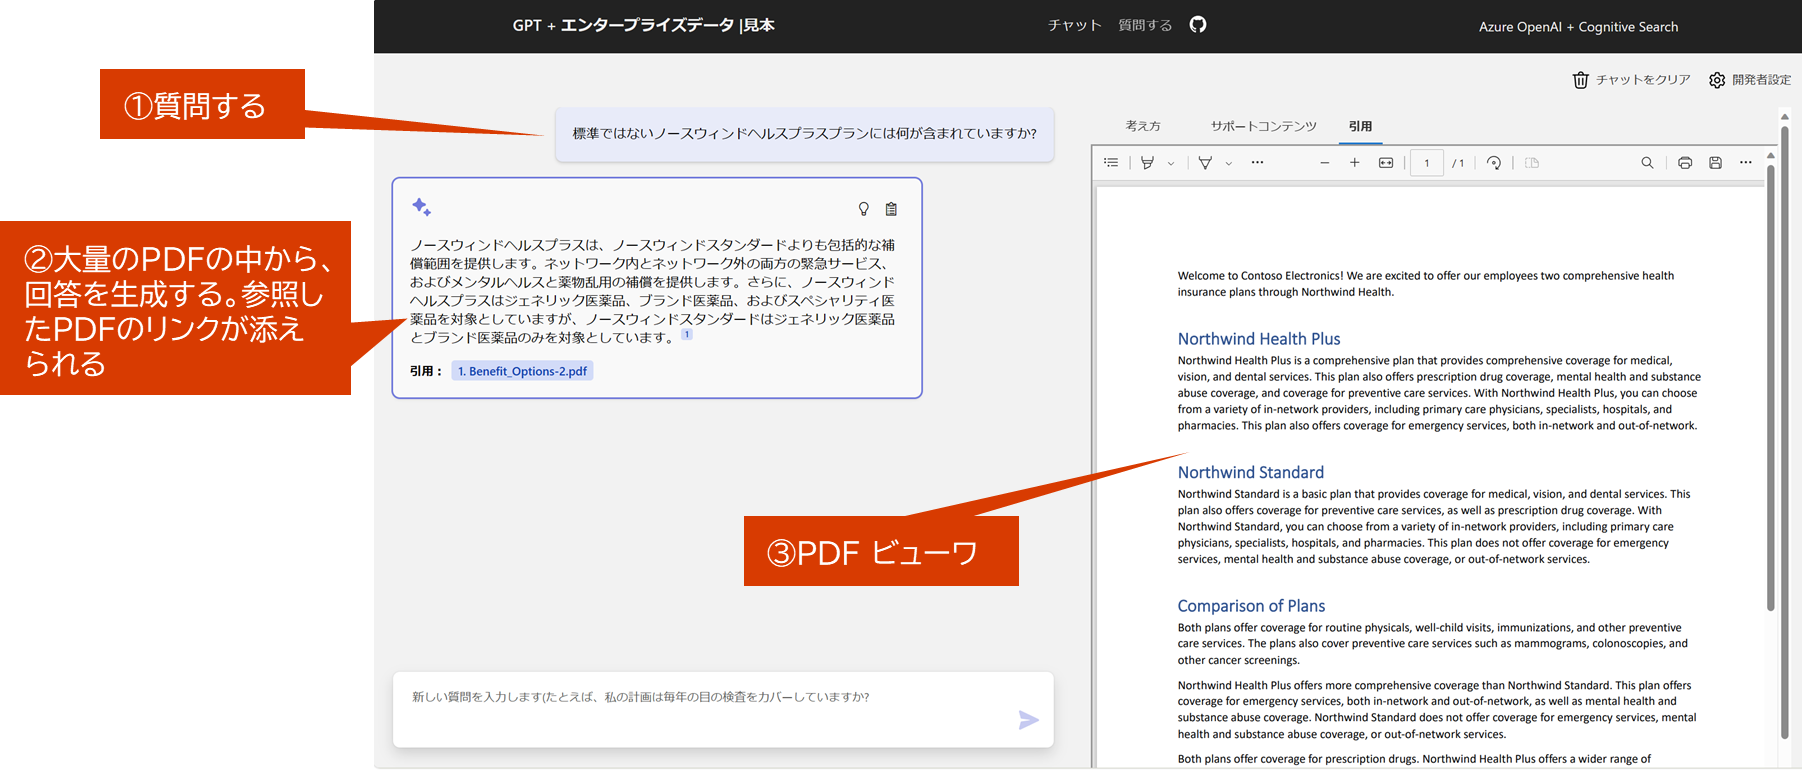Click the page view icon in PDF toolbar
This screenshot has width=1802, height=770.
[1532, 162]
